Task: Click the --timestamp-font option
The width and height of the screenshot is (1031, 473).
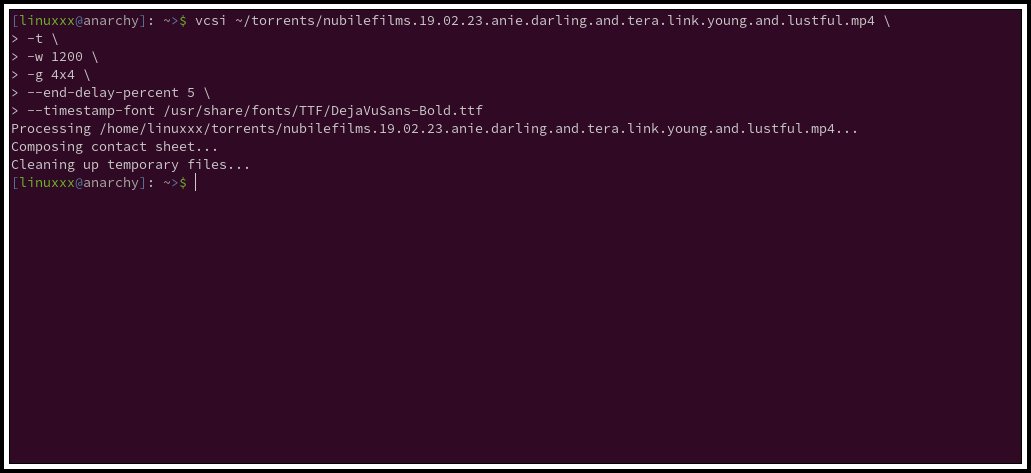Action: [x=91, y=111]
